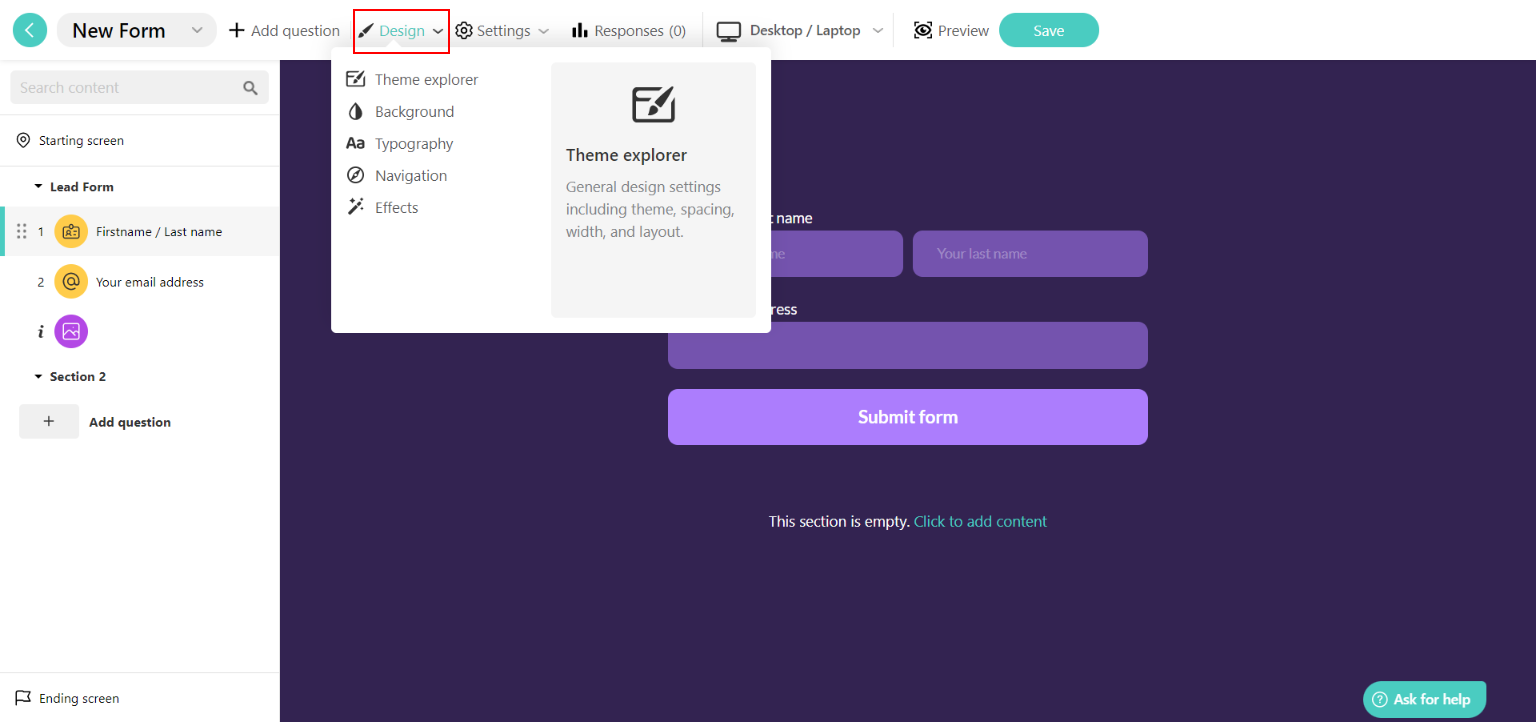Click the search magnifier icon
1536x722 pixels.
coord(250,87)
